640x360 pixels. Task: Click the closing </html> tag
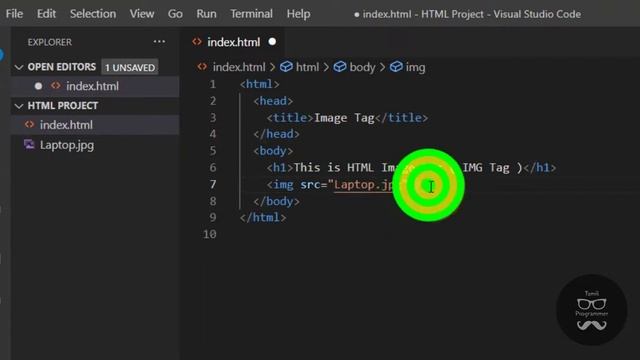(263, 218)
